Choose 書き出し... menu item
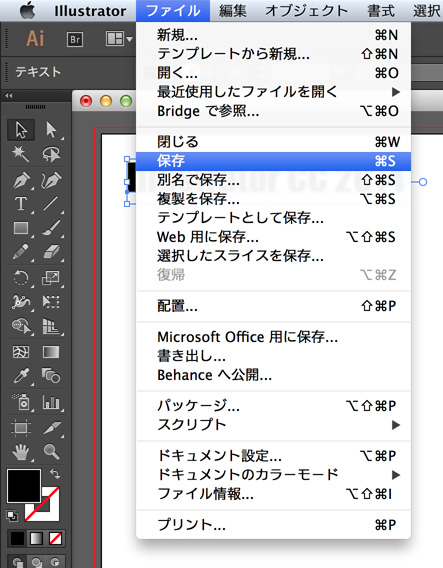 pos(274,356)
